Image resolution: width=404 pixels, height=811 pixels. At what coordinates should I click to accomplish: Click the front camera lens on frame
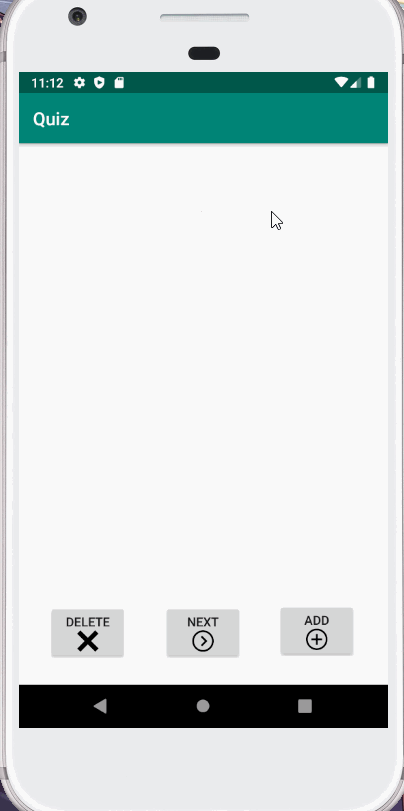pos(78,17)
